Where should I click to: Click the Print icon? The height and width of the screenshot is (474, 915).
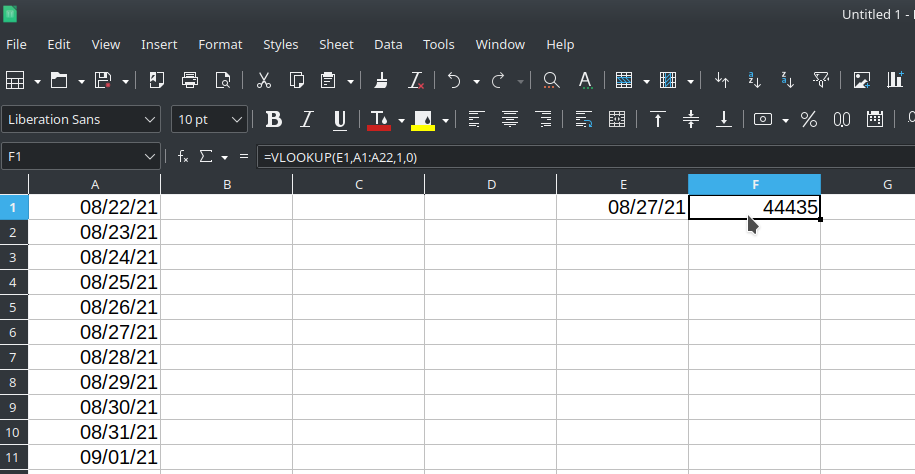click(x=190, y=80)
